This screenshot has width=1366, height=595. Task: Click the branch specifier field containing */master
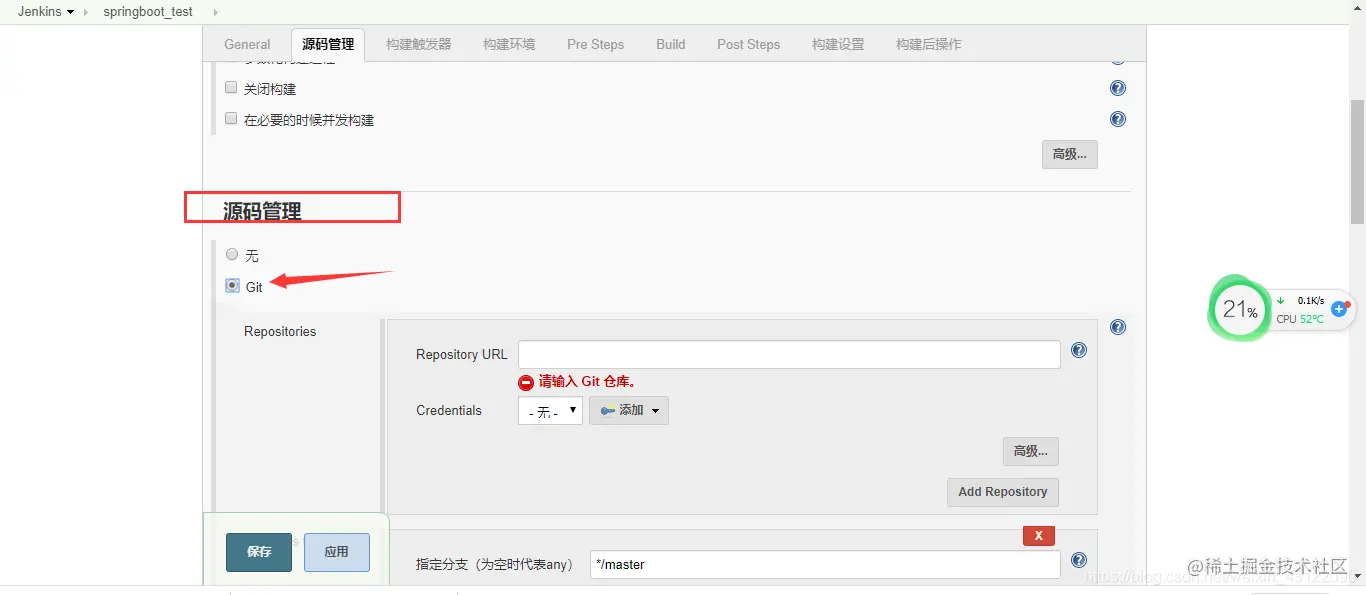tap(825, 564)
